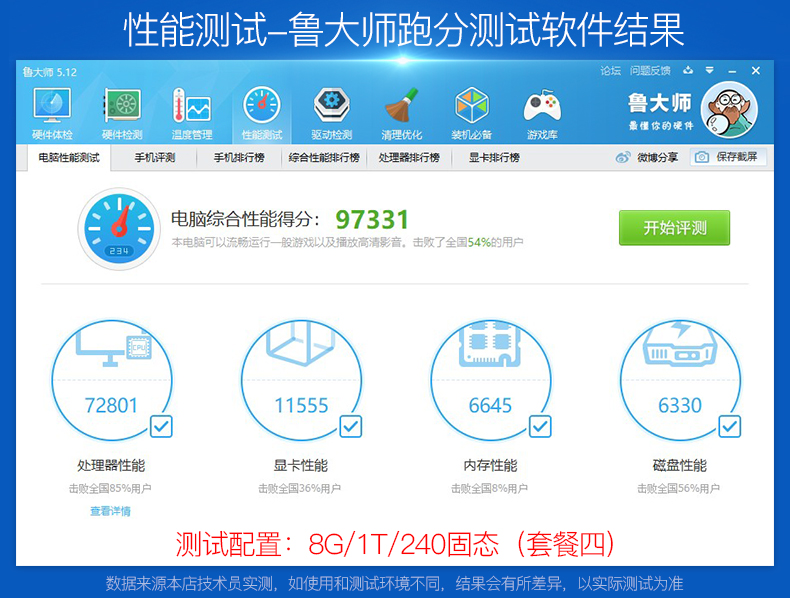Open 装机必备 essentials cube icon
The width and height of the screenshot is (790, 598).
point(472,105)
